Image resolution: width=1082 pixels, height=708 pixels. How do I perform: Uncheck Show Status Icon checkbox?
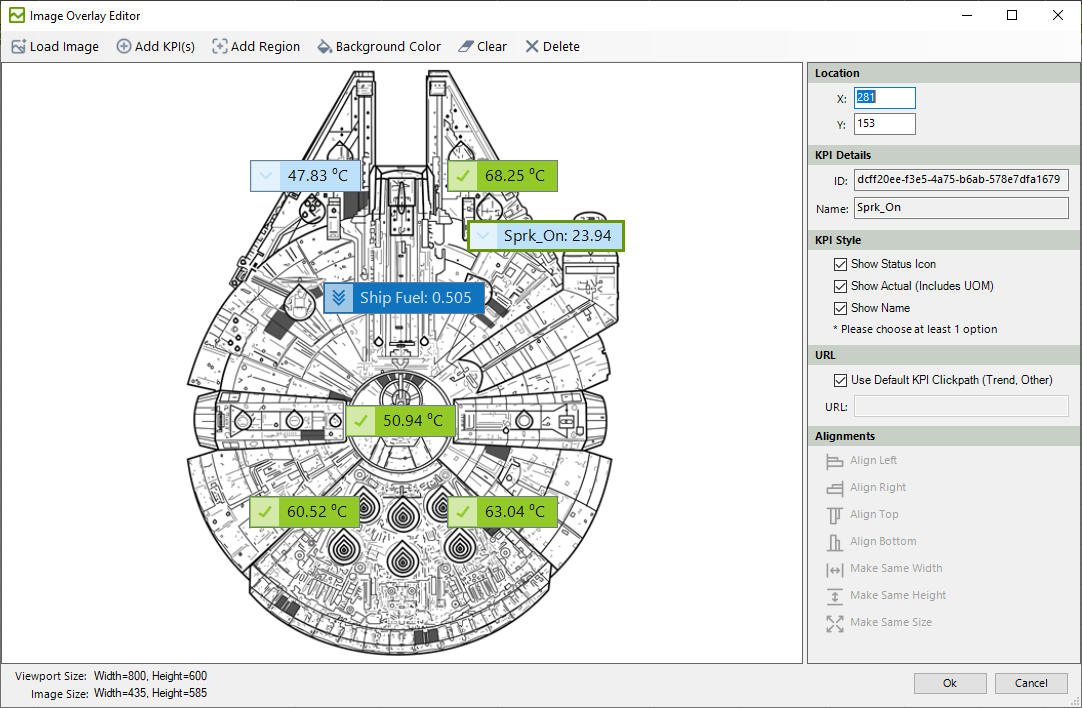[x=840, y=264]
